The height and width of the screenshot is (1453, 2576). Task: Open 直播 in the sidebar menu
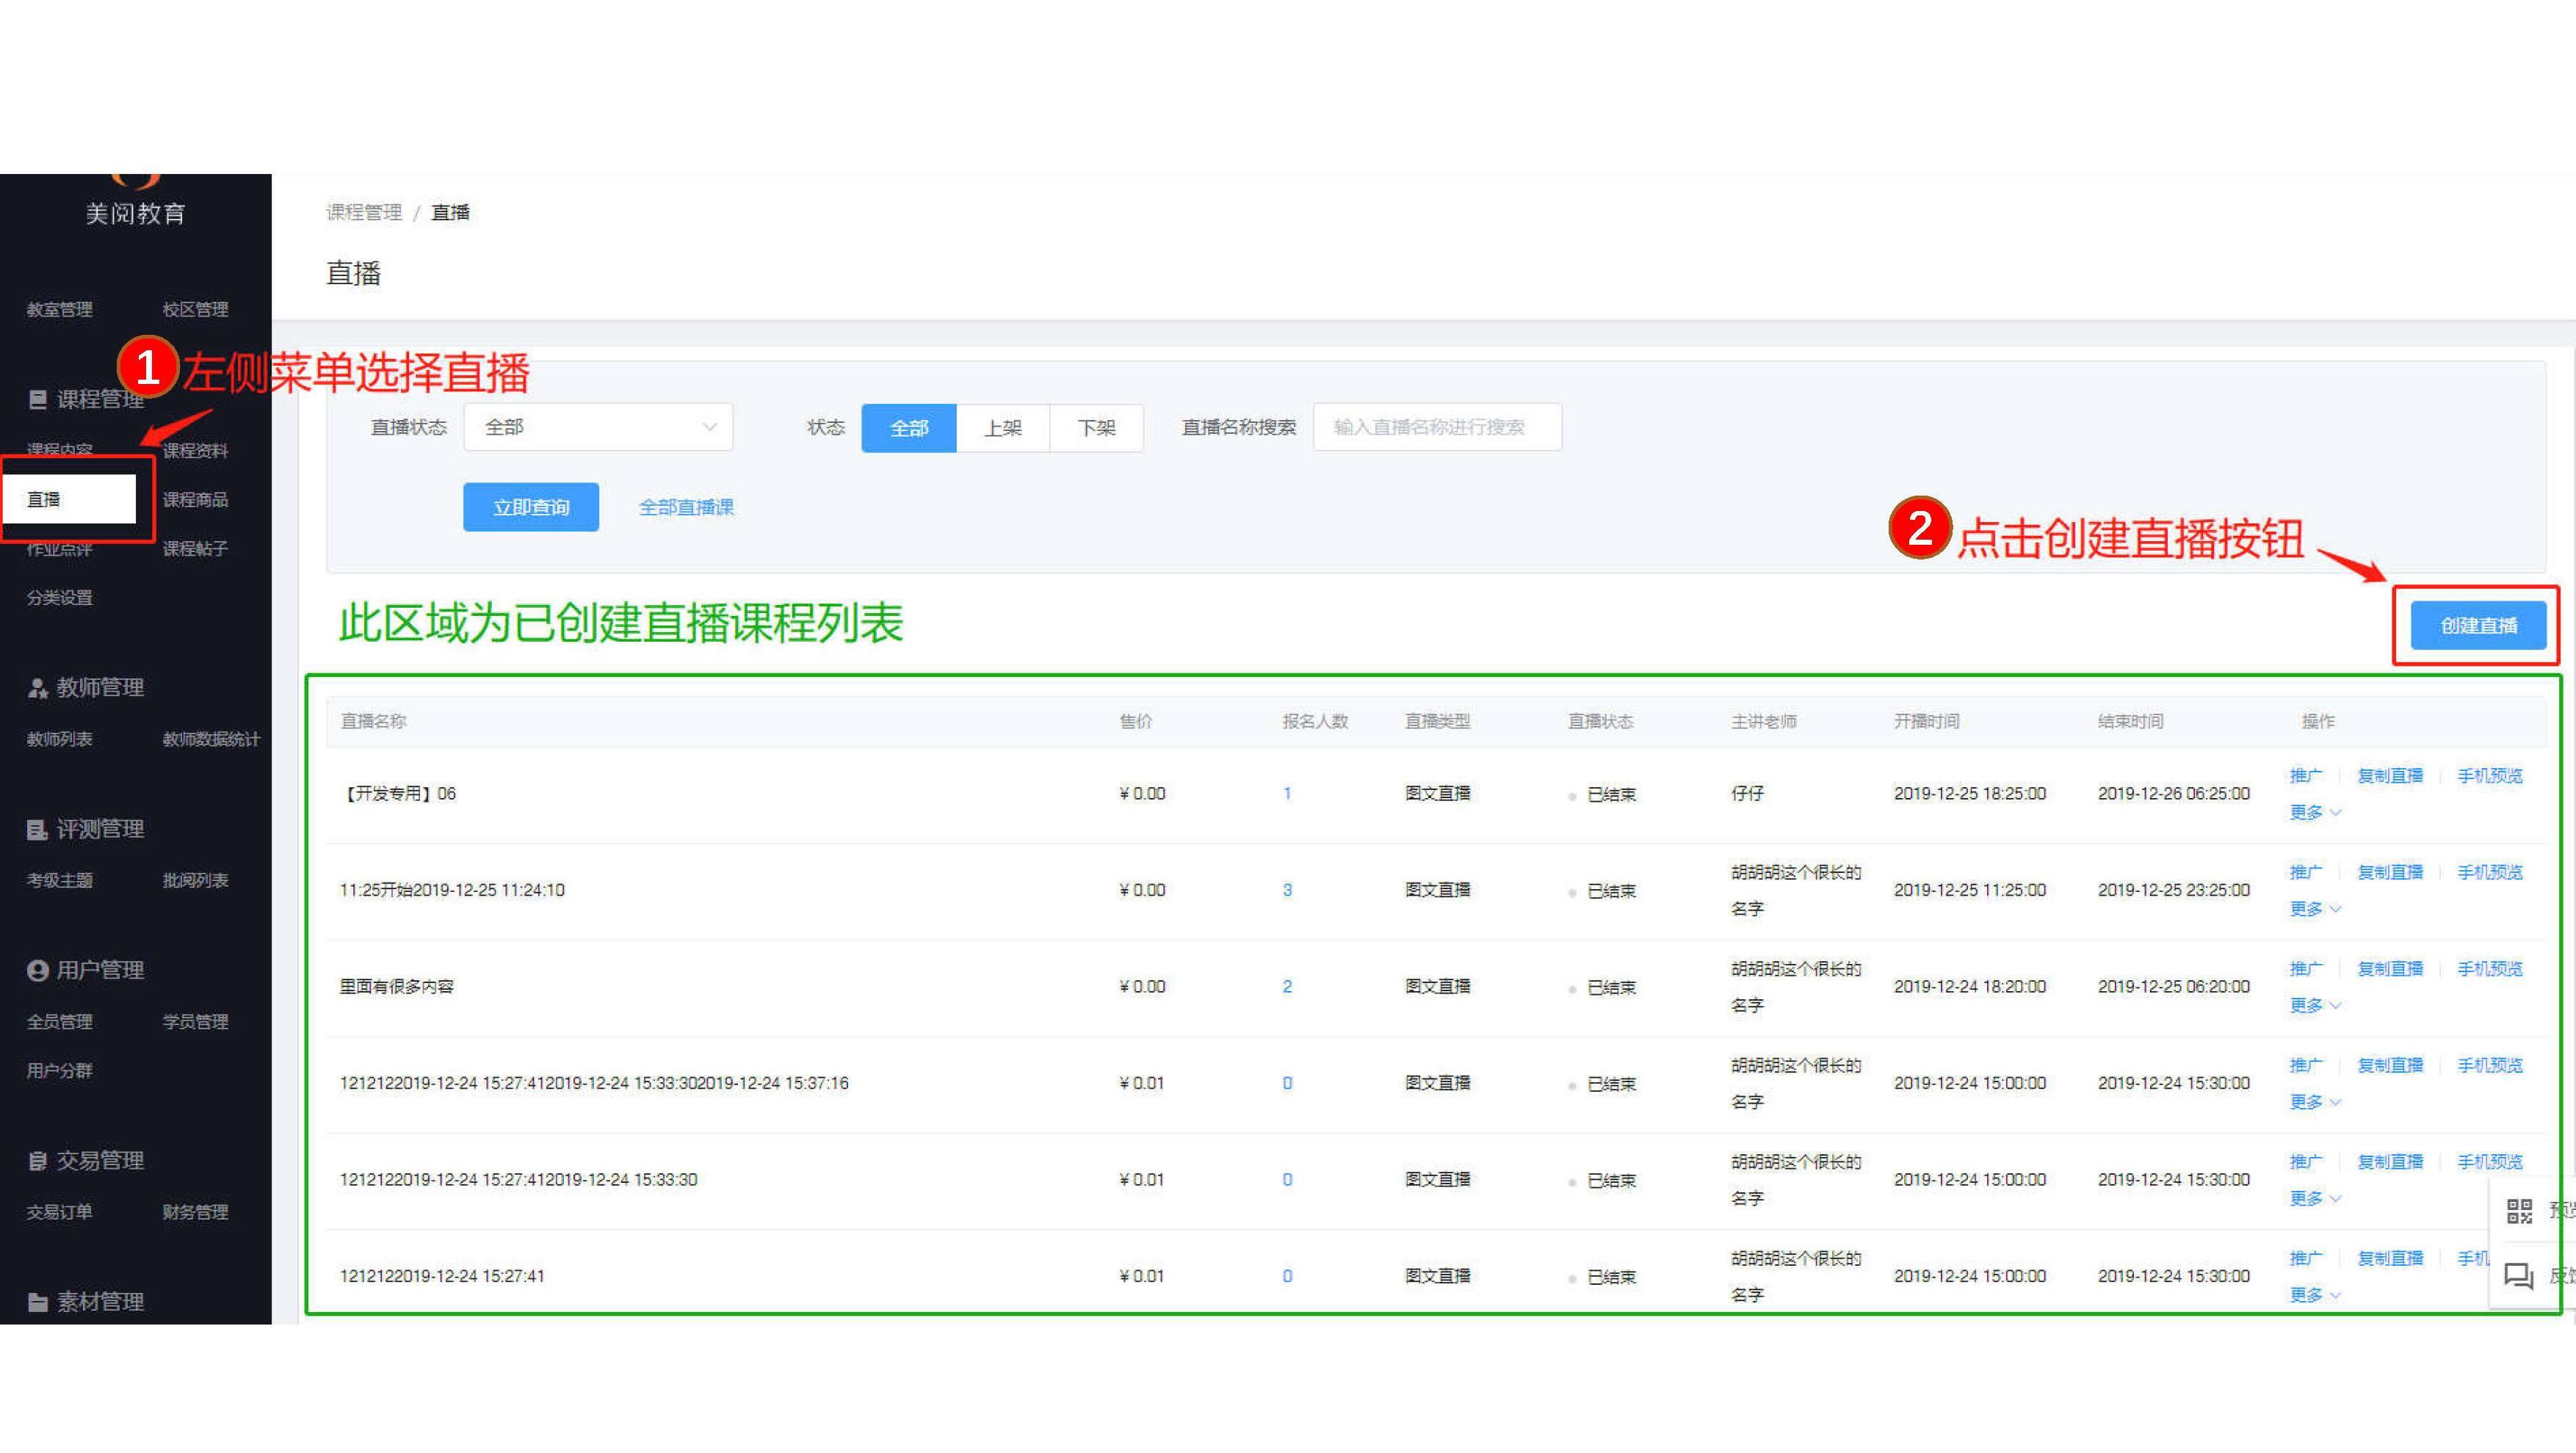[70, 499]
